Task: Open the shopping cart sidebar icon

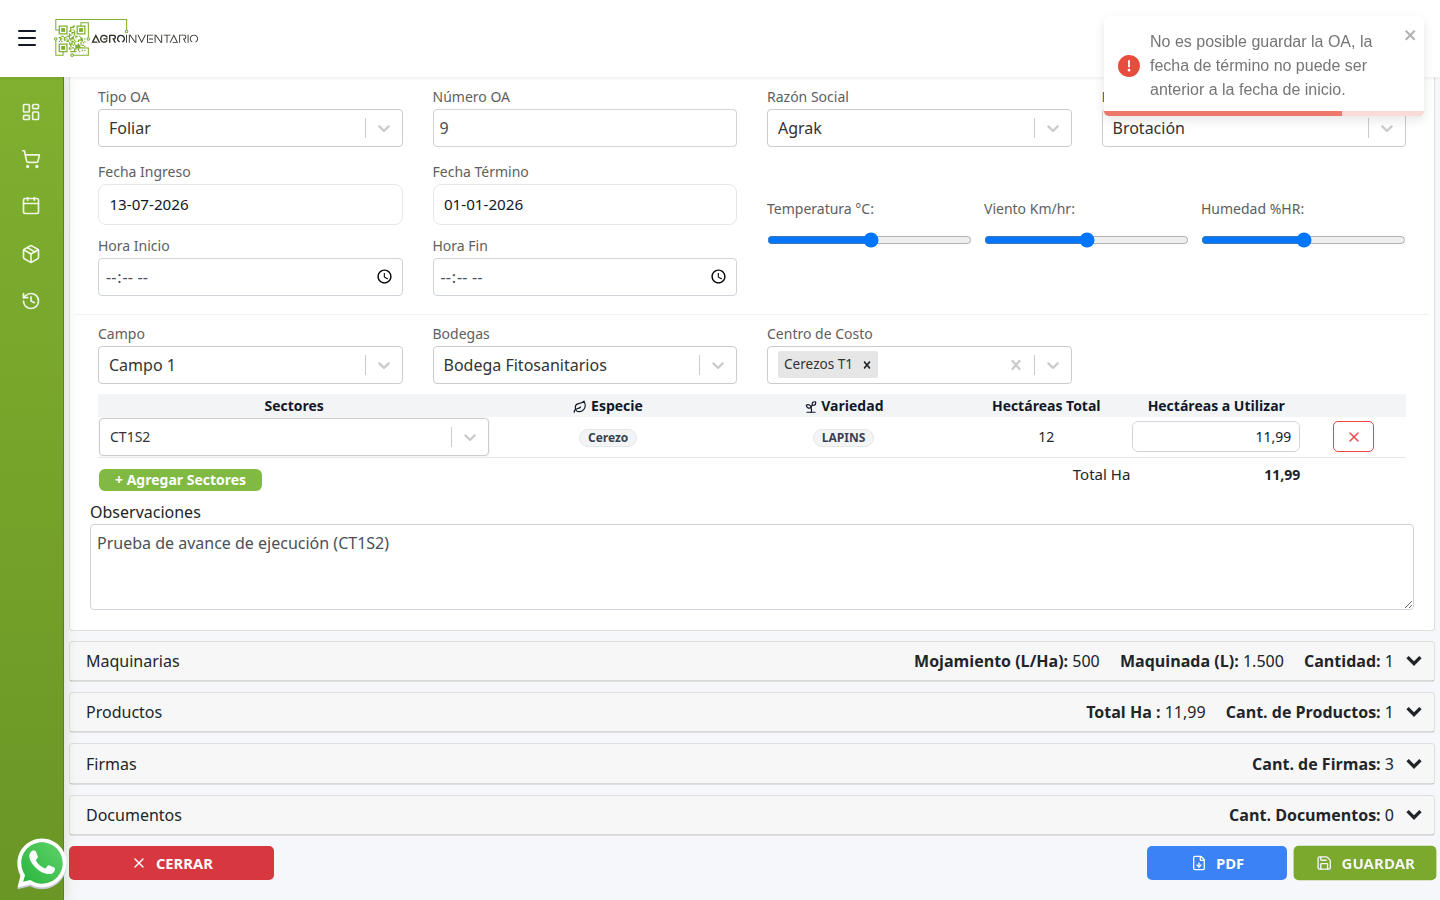Action: 31,159
